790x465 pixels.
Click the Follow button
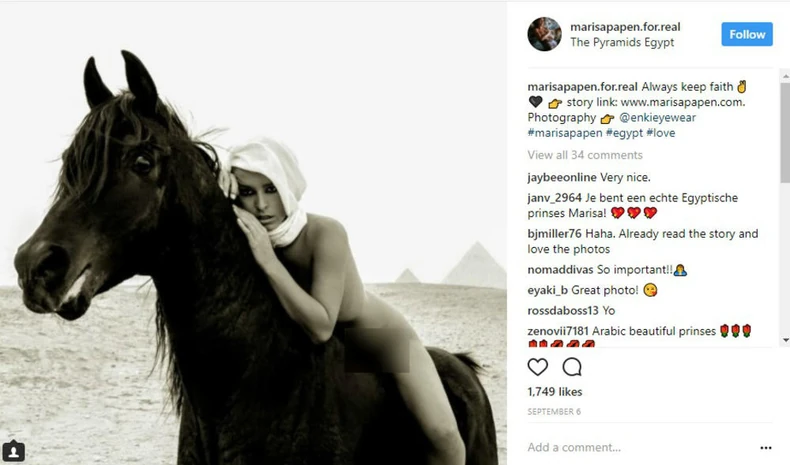pyautogui.click(x=747, y=34)
